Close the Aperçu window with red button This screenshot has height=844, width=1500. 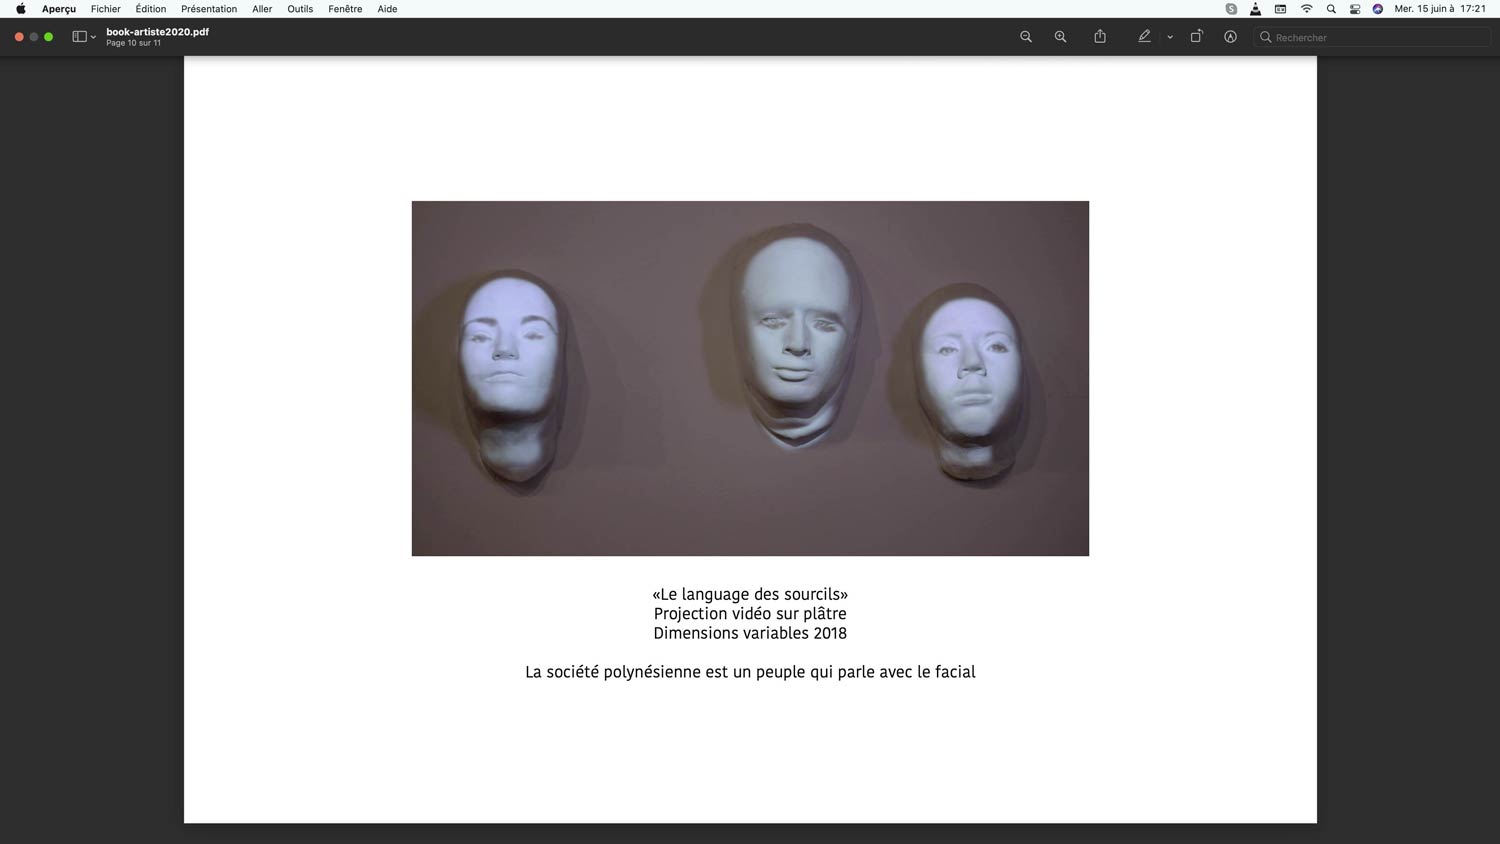(x=19, y=37)
